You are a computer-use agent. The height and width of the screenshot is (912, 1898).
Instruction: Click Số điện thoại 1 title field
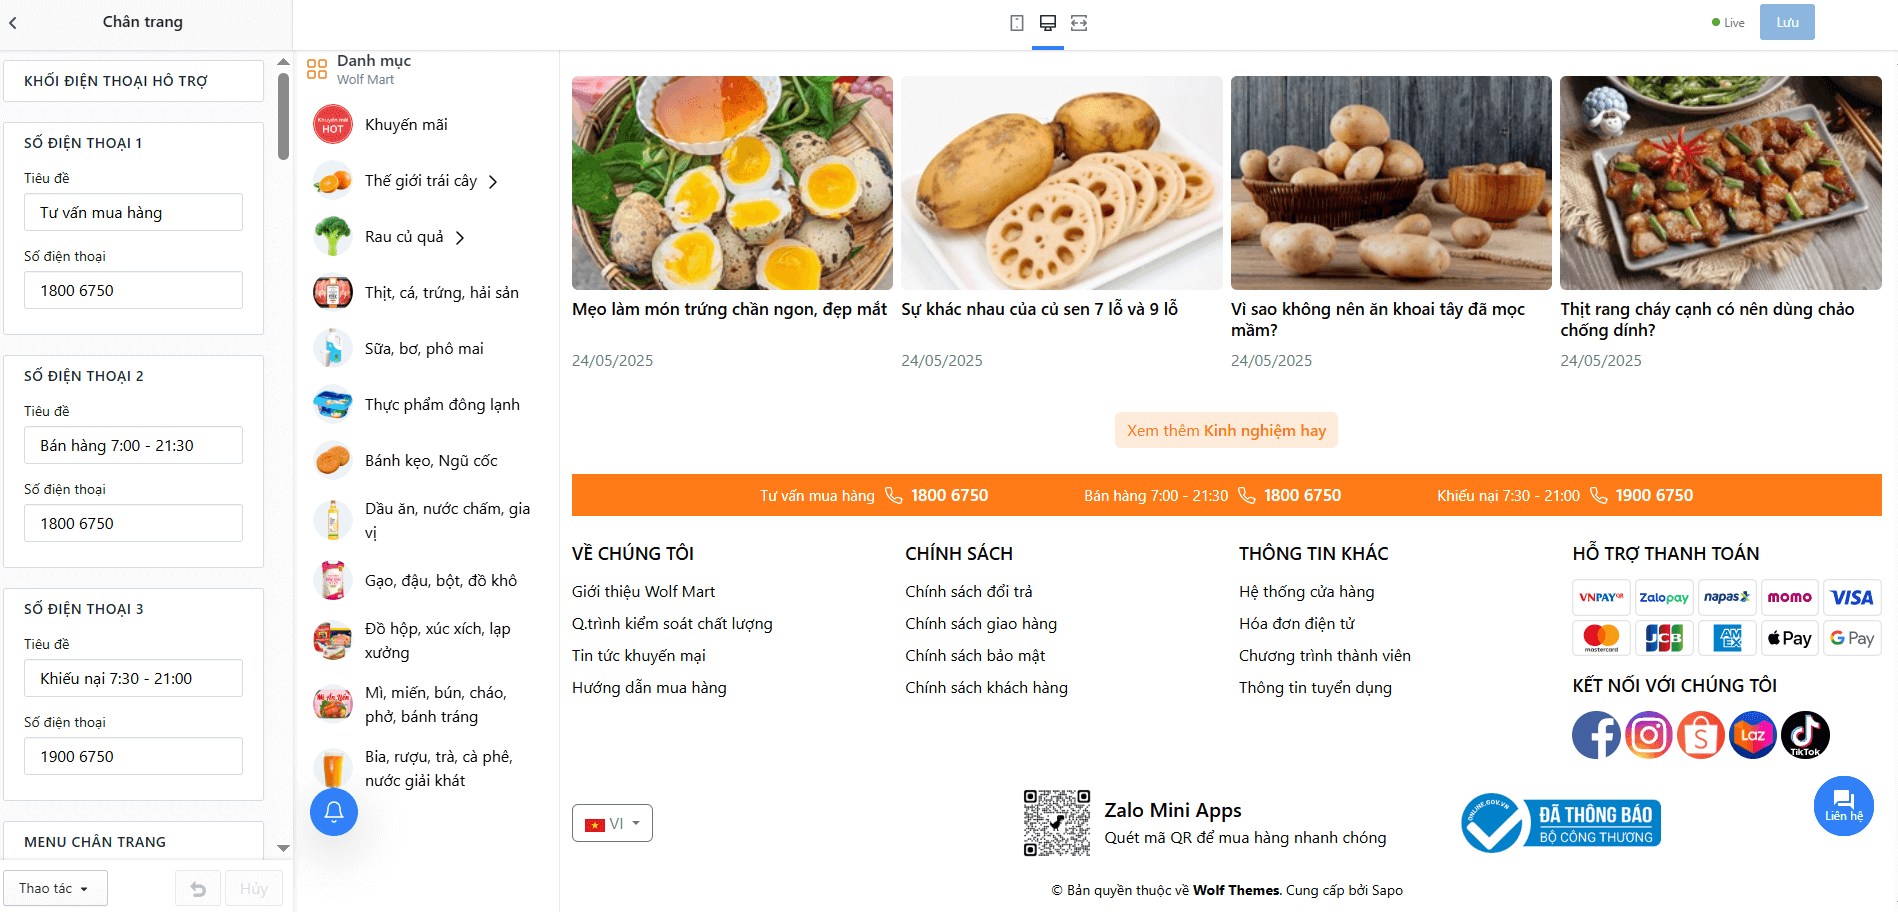coord(133,212)
